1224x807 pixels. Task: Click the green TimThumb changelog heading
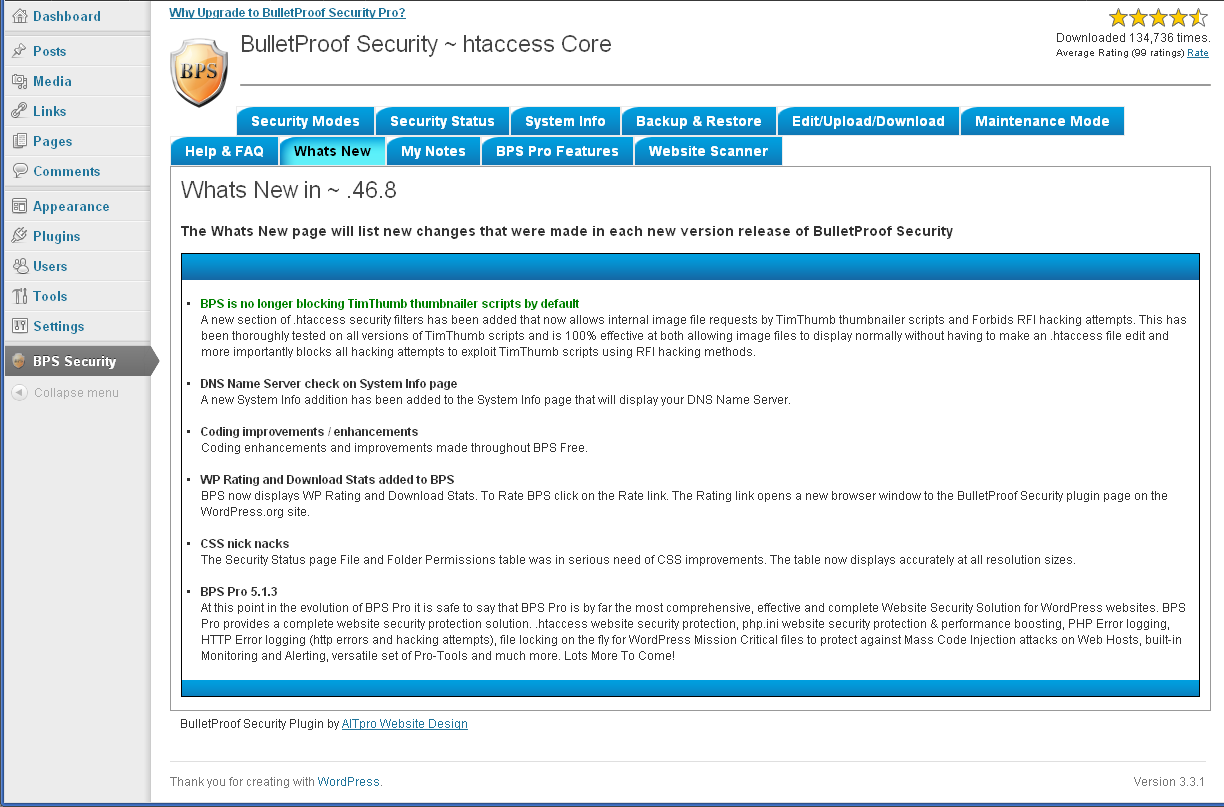point(390,304)
